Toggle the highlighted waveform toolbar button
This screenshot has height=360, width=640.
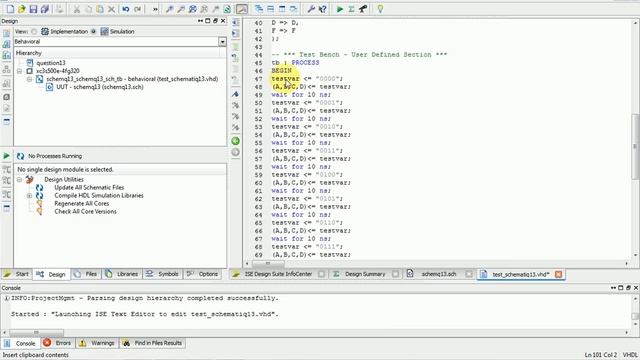pyautogui.click(x=242, y=9)
